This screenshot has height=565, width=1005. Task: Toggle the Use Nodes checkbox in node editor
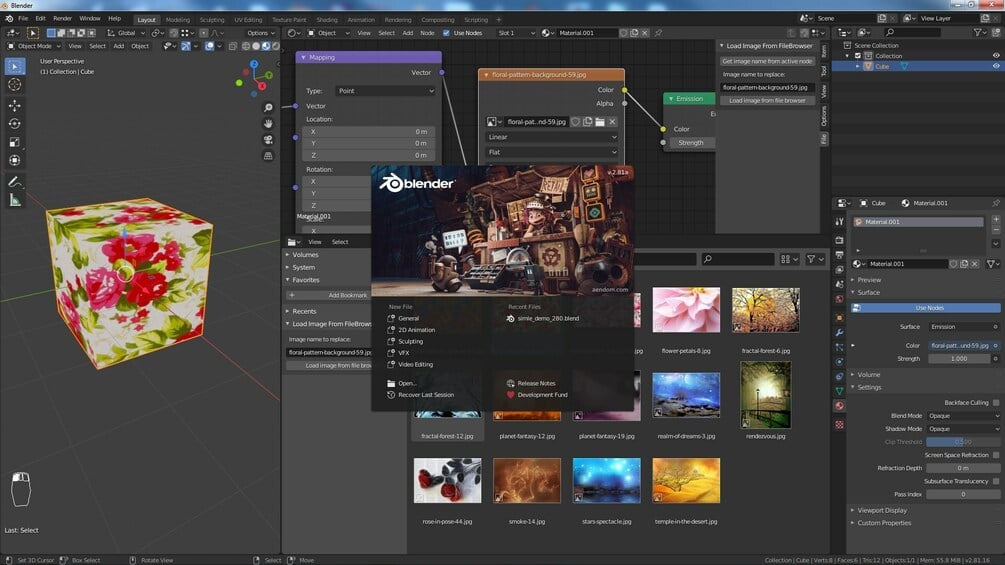[x=446, y=33]
